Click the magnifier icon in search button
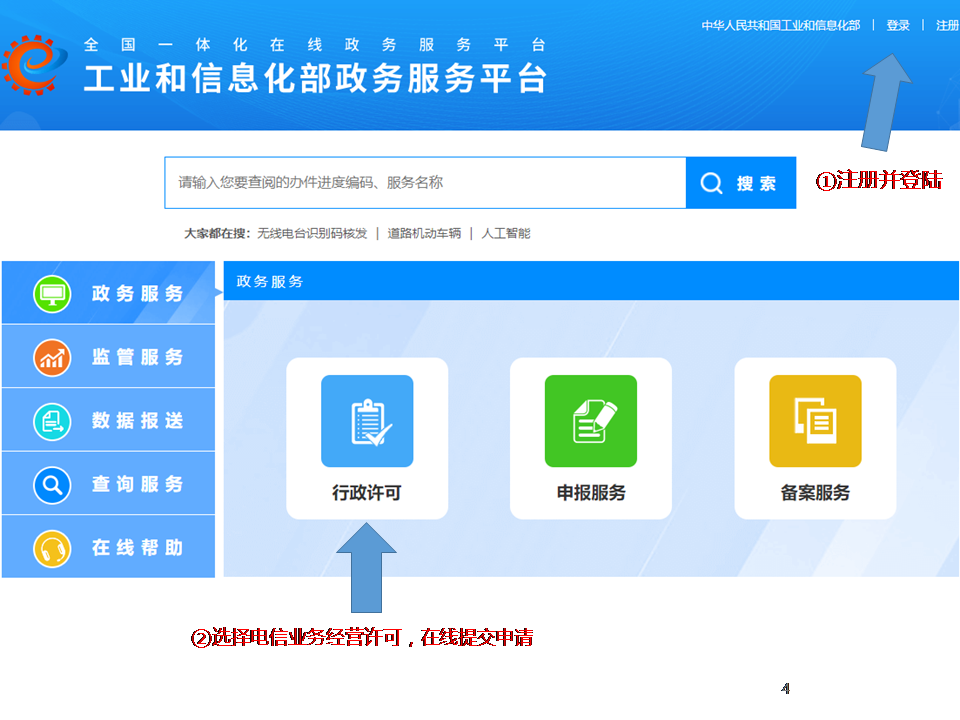 (711, 183)
